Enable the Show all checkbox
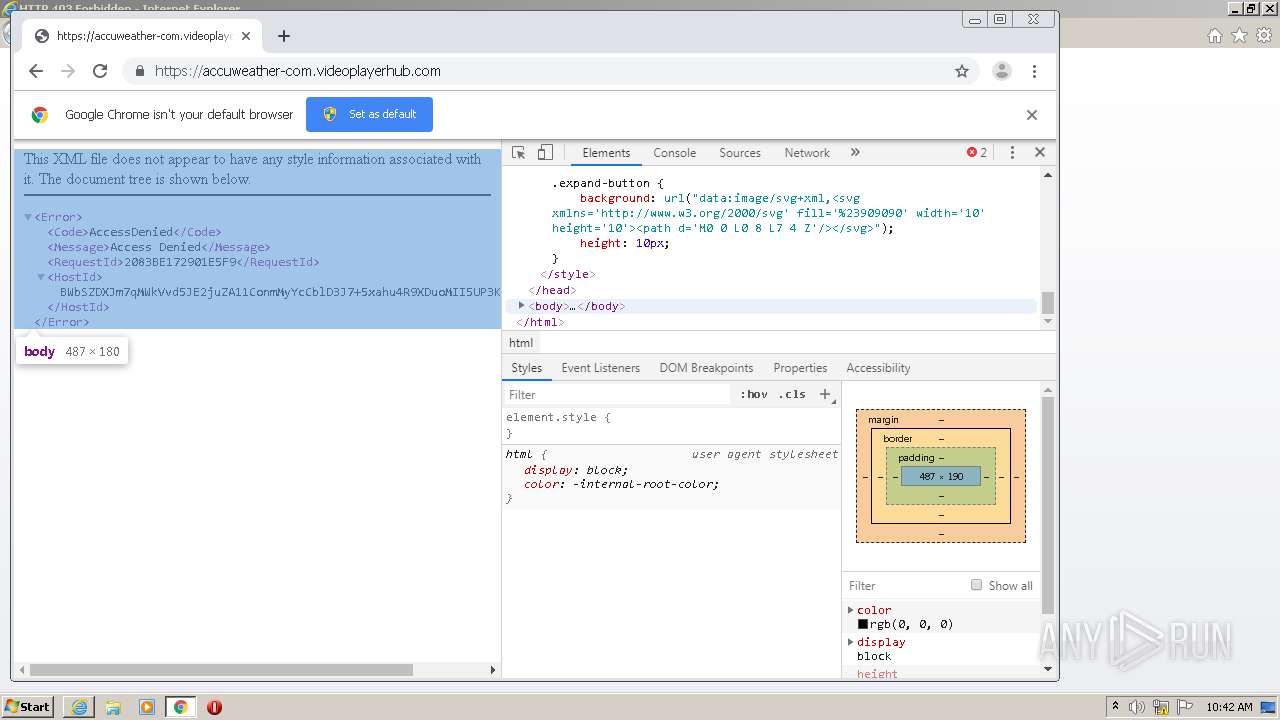 tap(976, 585)
